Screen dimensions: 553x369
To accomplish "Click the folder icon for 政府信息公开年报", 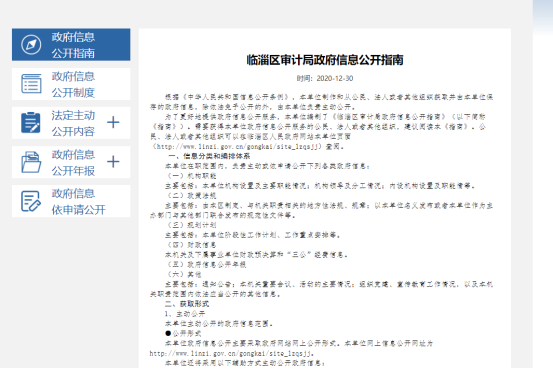I will point(31,162).
